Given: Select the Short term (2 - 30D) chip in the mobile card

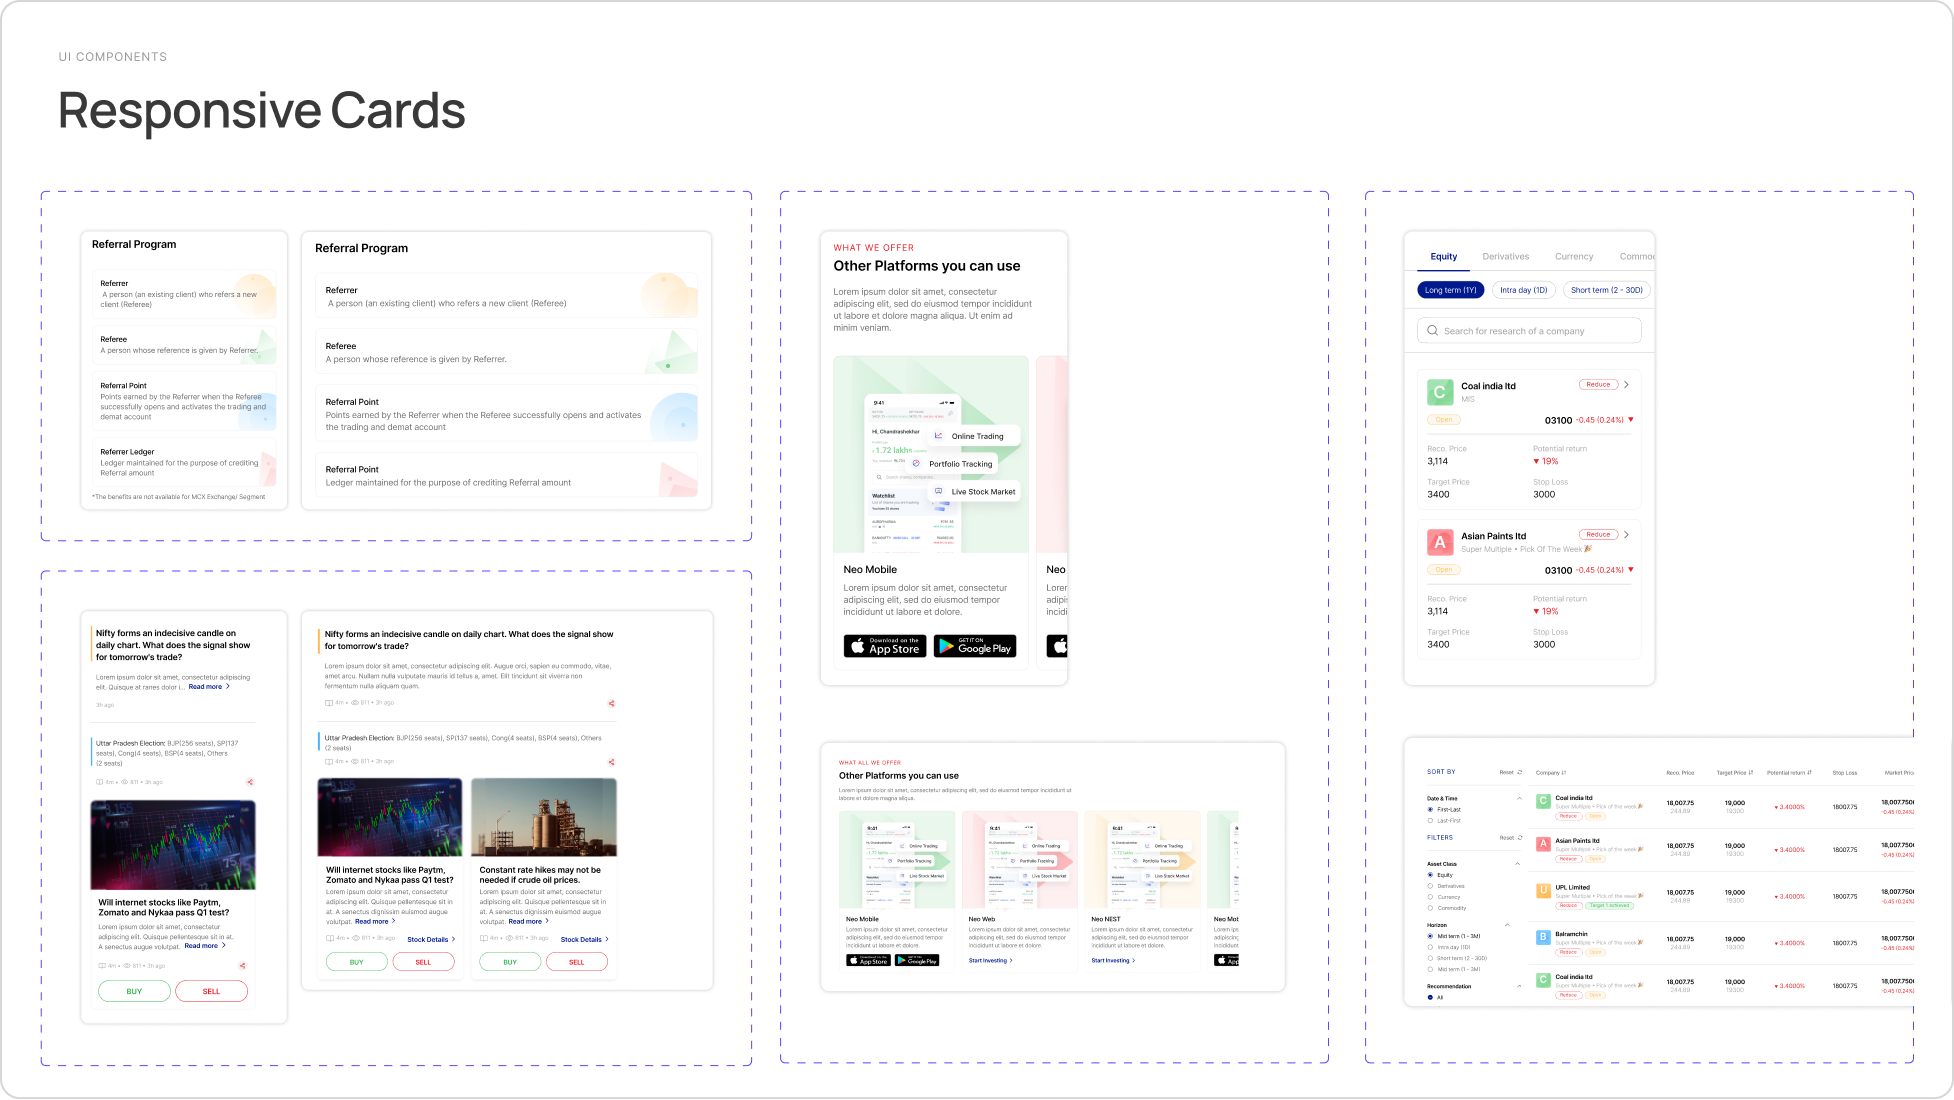Looking at the screenshot, I should pyautogui.click(x=1606, y=290).
